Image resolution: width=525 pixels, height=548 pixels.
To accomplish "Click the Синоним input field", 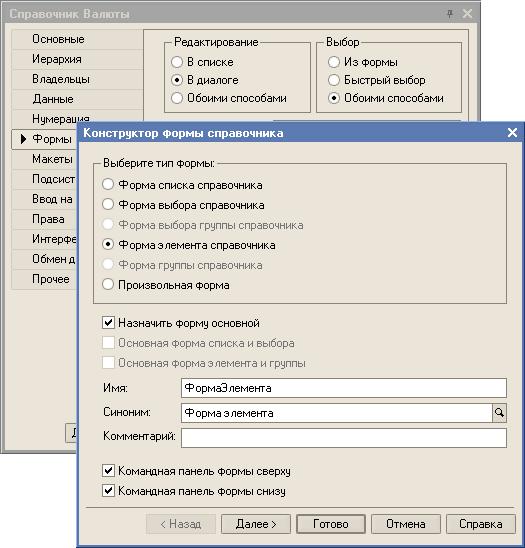I will tap(337, 413).
